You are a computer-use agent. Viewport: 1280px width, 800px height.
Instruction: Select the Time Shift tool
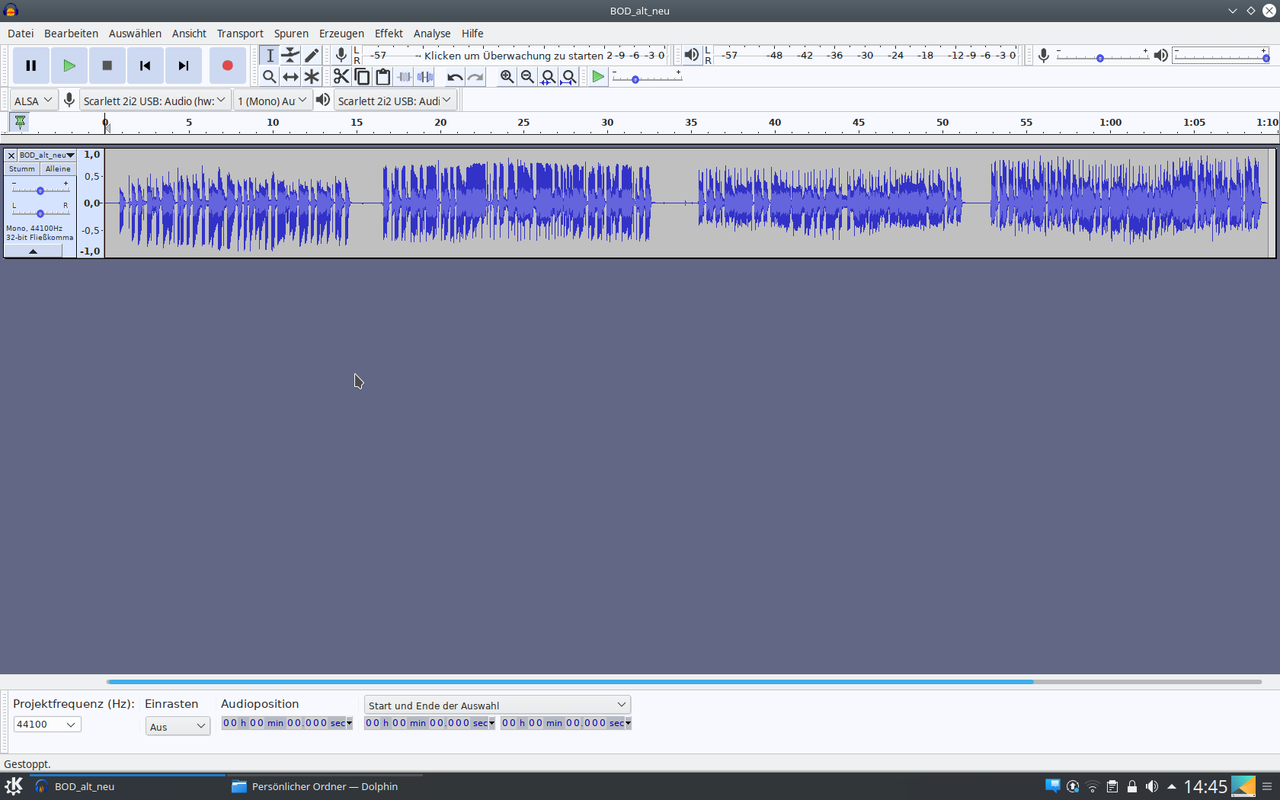[290, 77]
